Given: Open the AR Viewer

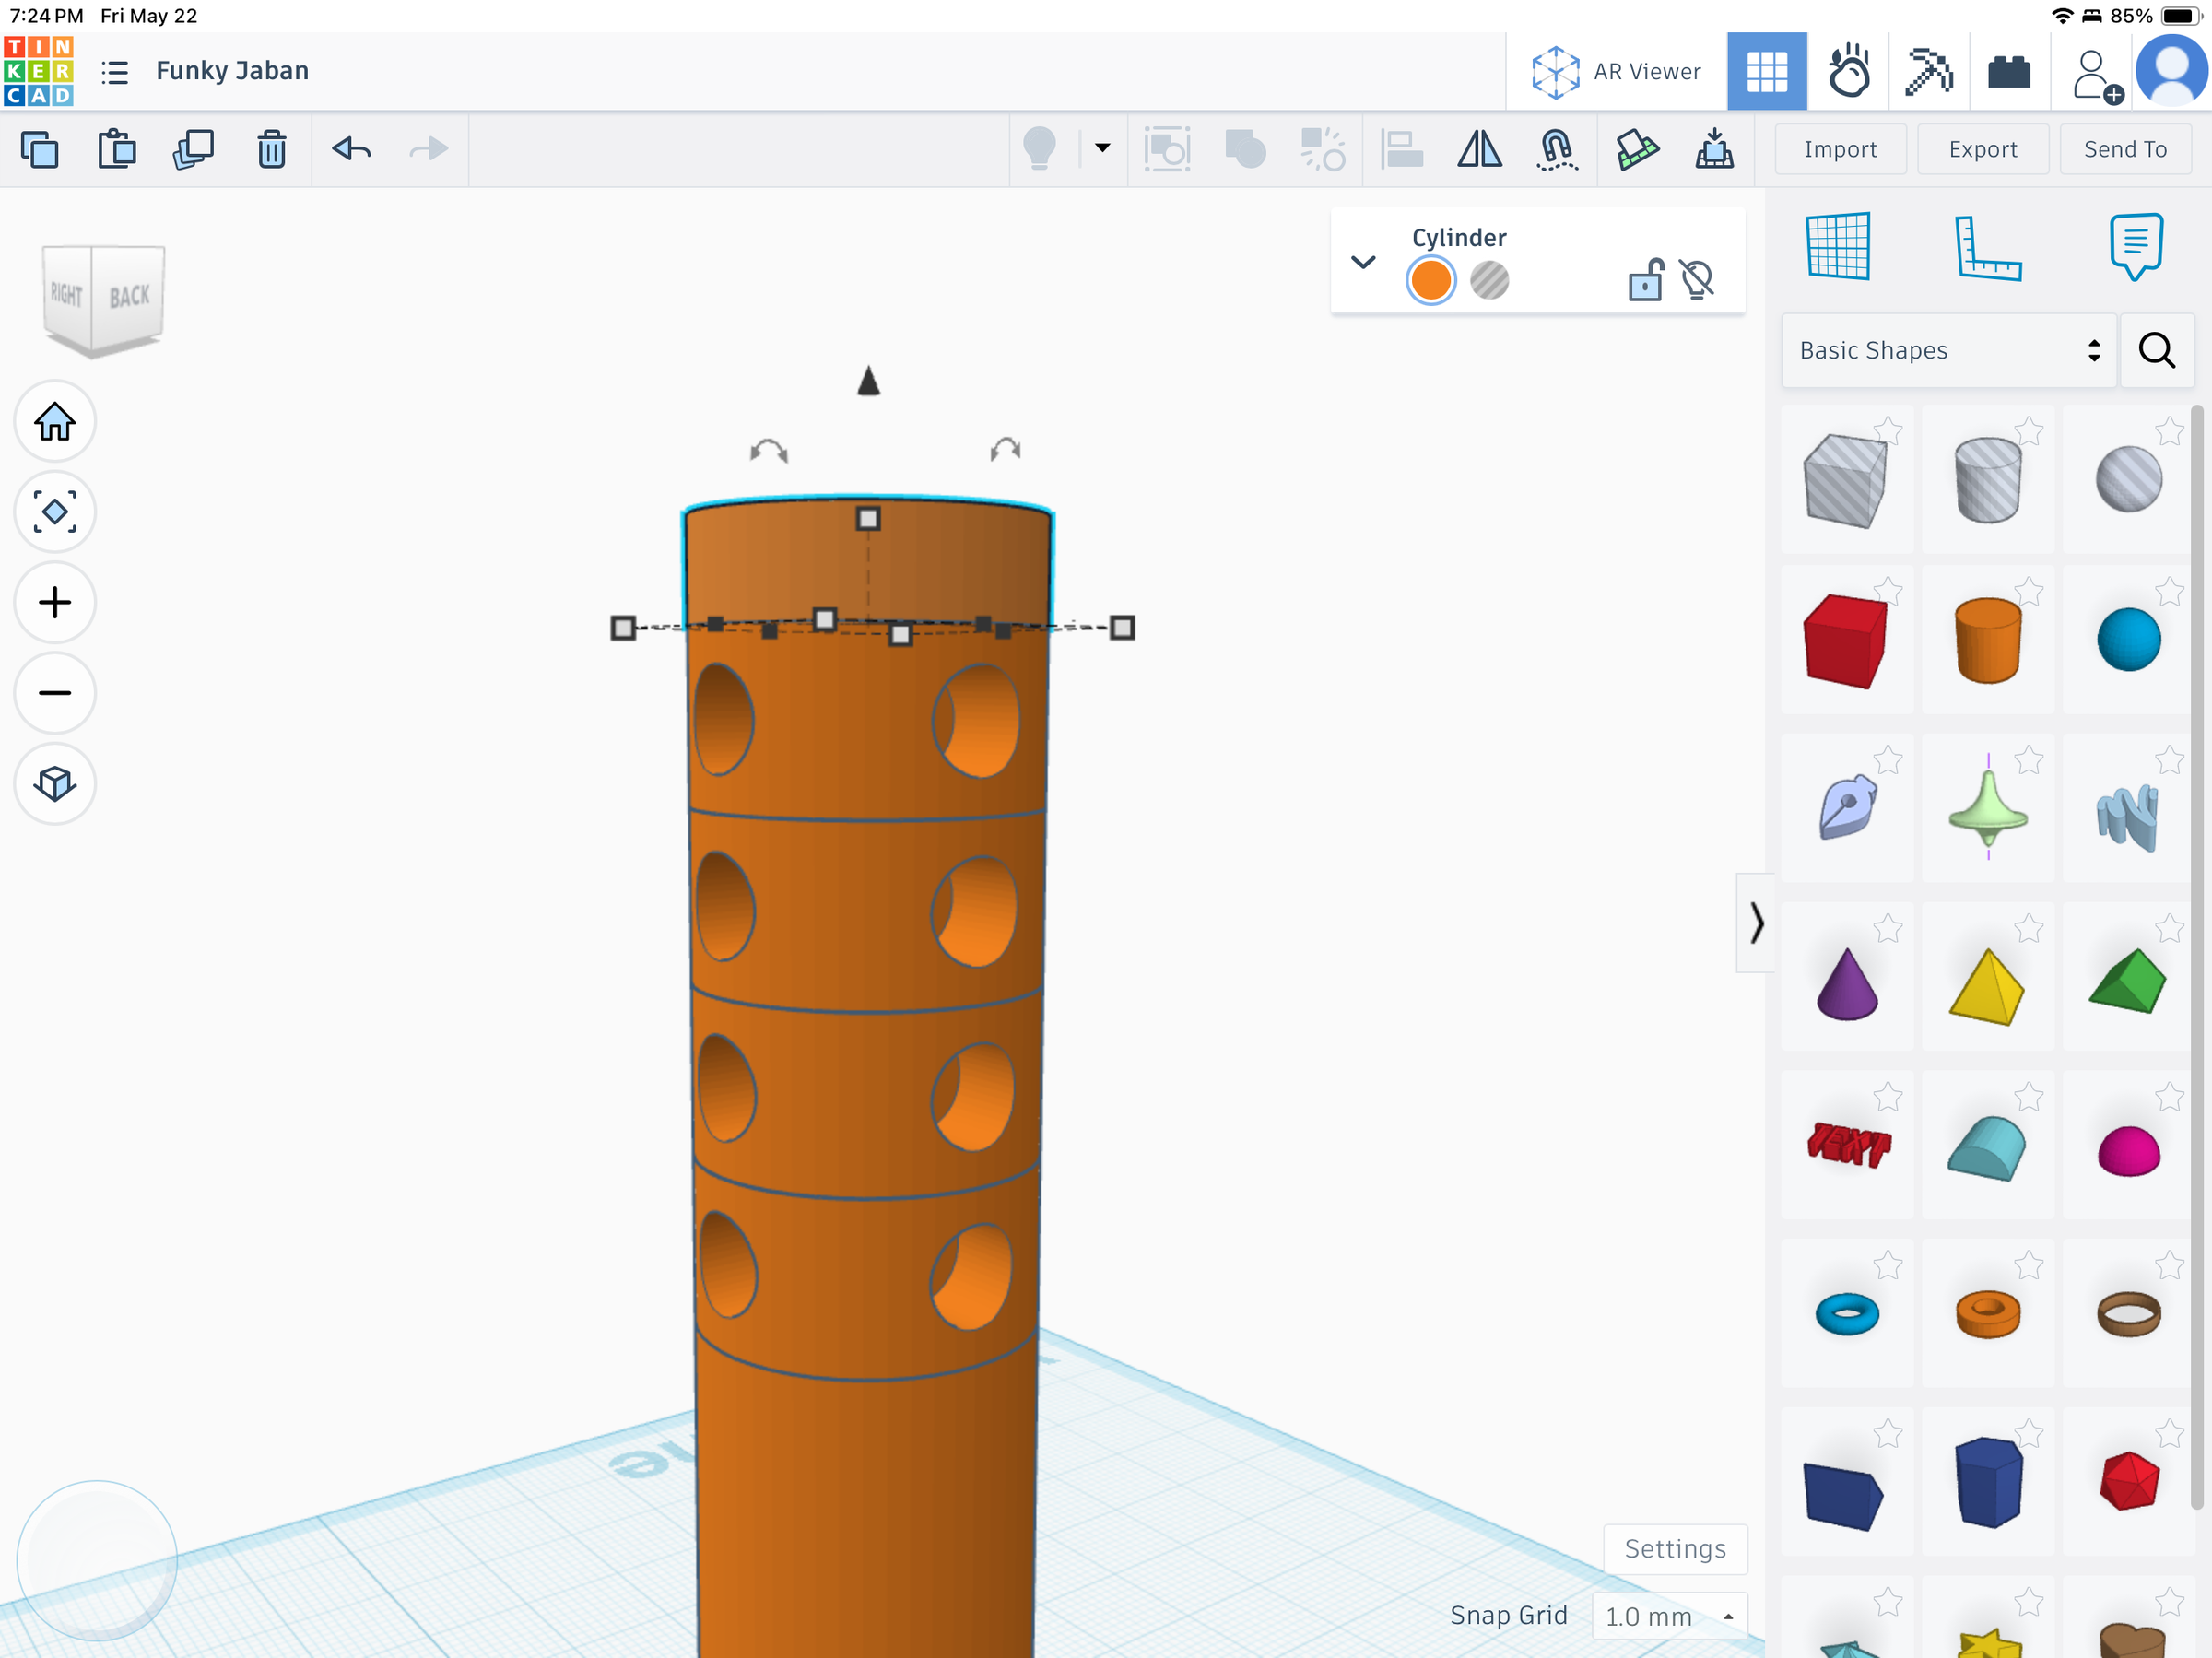Looking at the screenshot, I should coord(1616,71).
